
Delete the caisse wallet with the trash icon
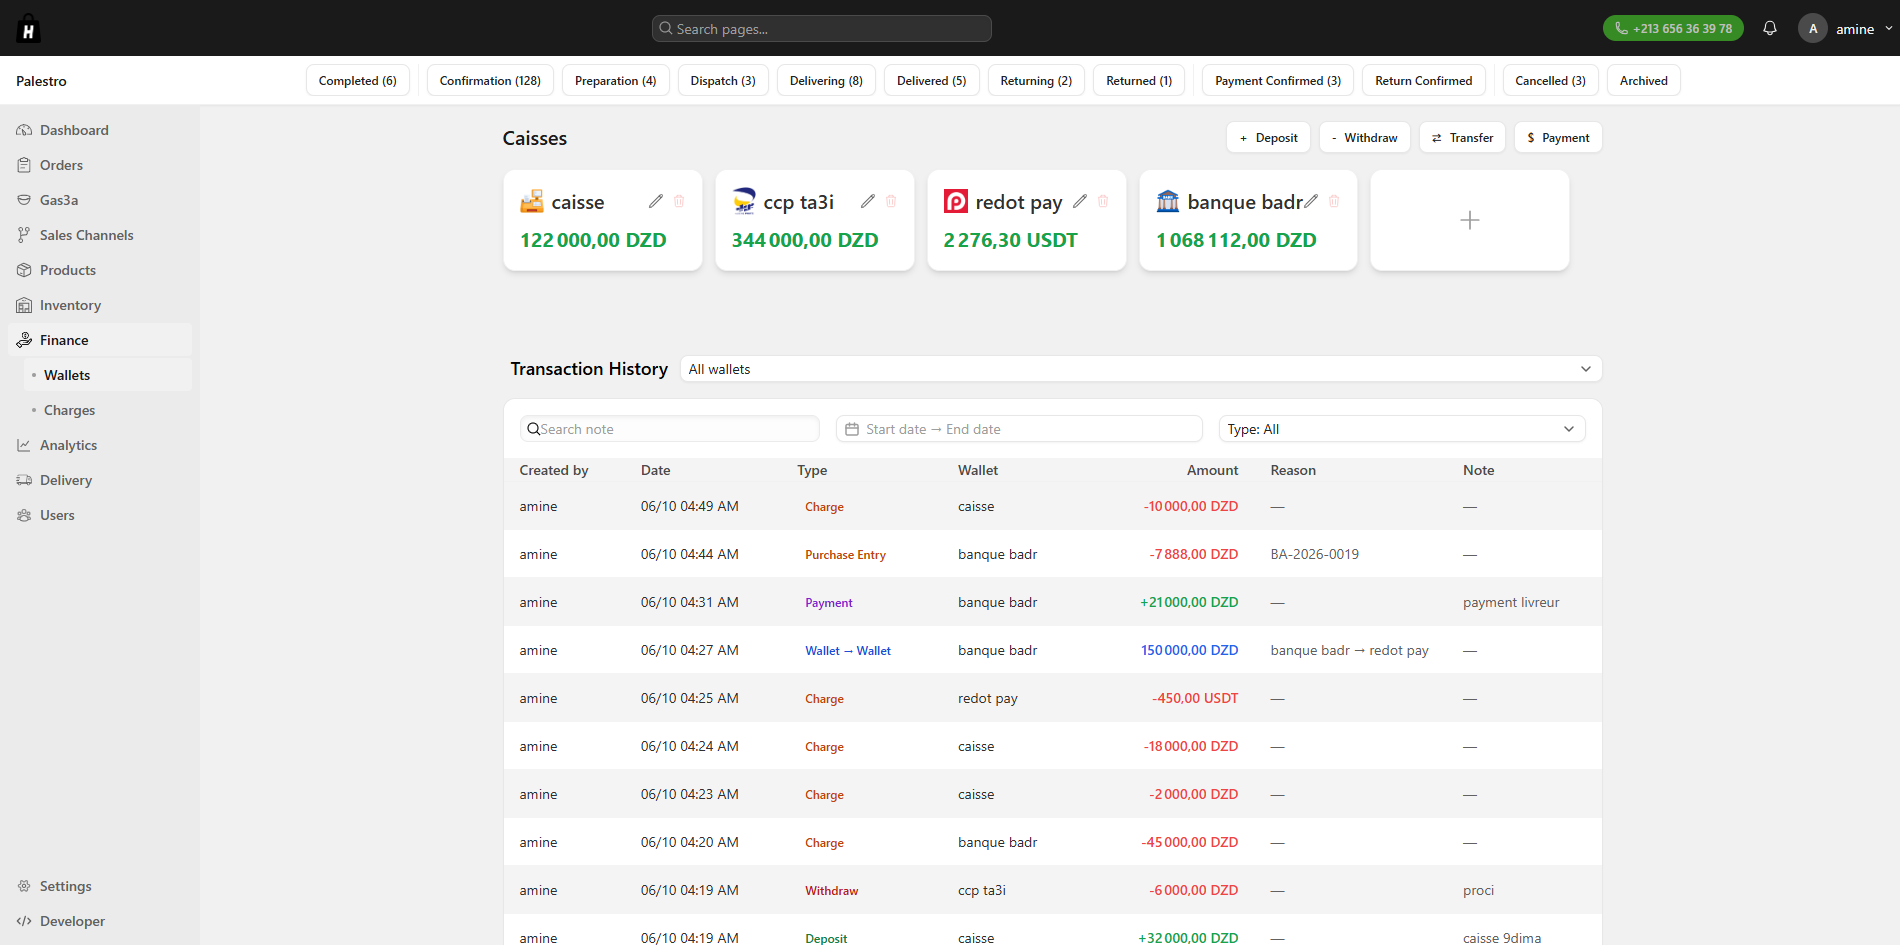[x=679, y=201]
